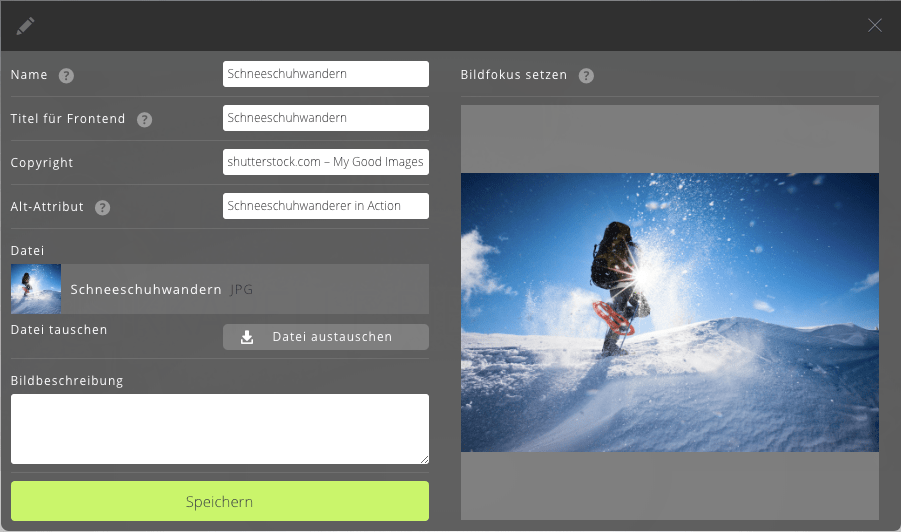The height and width of the screenshot is (532, 901).
Task: Focus the Name input field
Action: [325, 74]
